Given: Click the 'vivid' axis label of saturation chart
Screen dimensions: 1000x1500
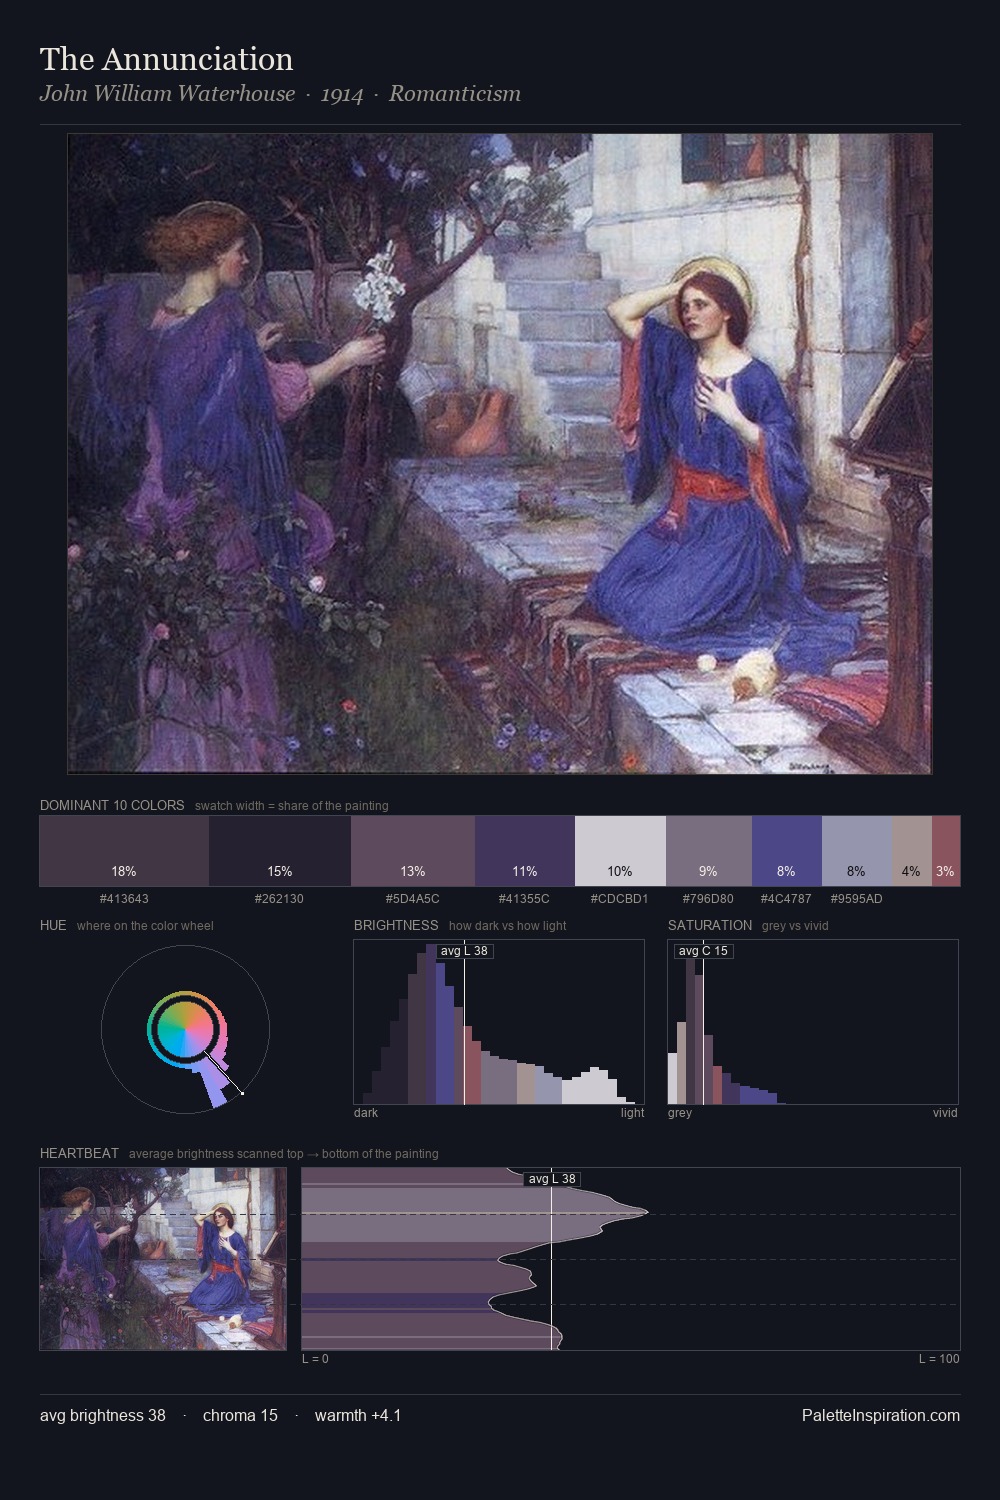Looking at the screenshot, I should tap(945, 1112).
